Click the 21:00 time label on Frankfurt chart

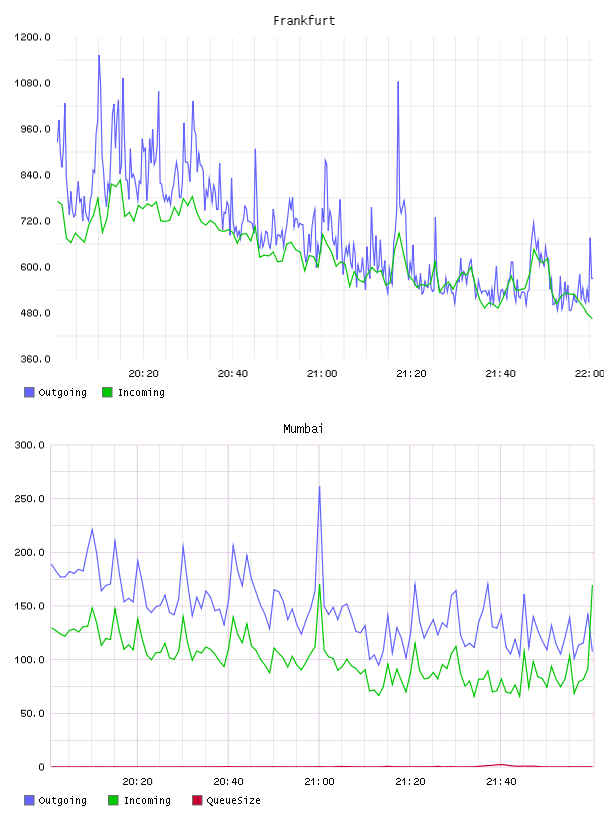coord(322,374)
